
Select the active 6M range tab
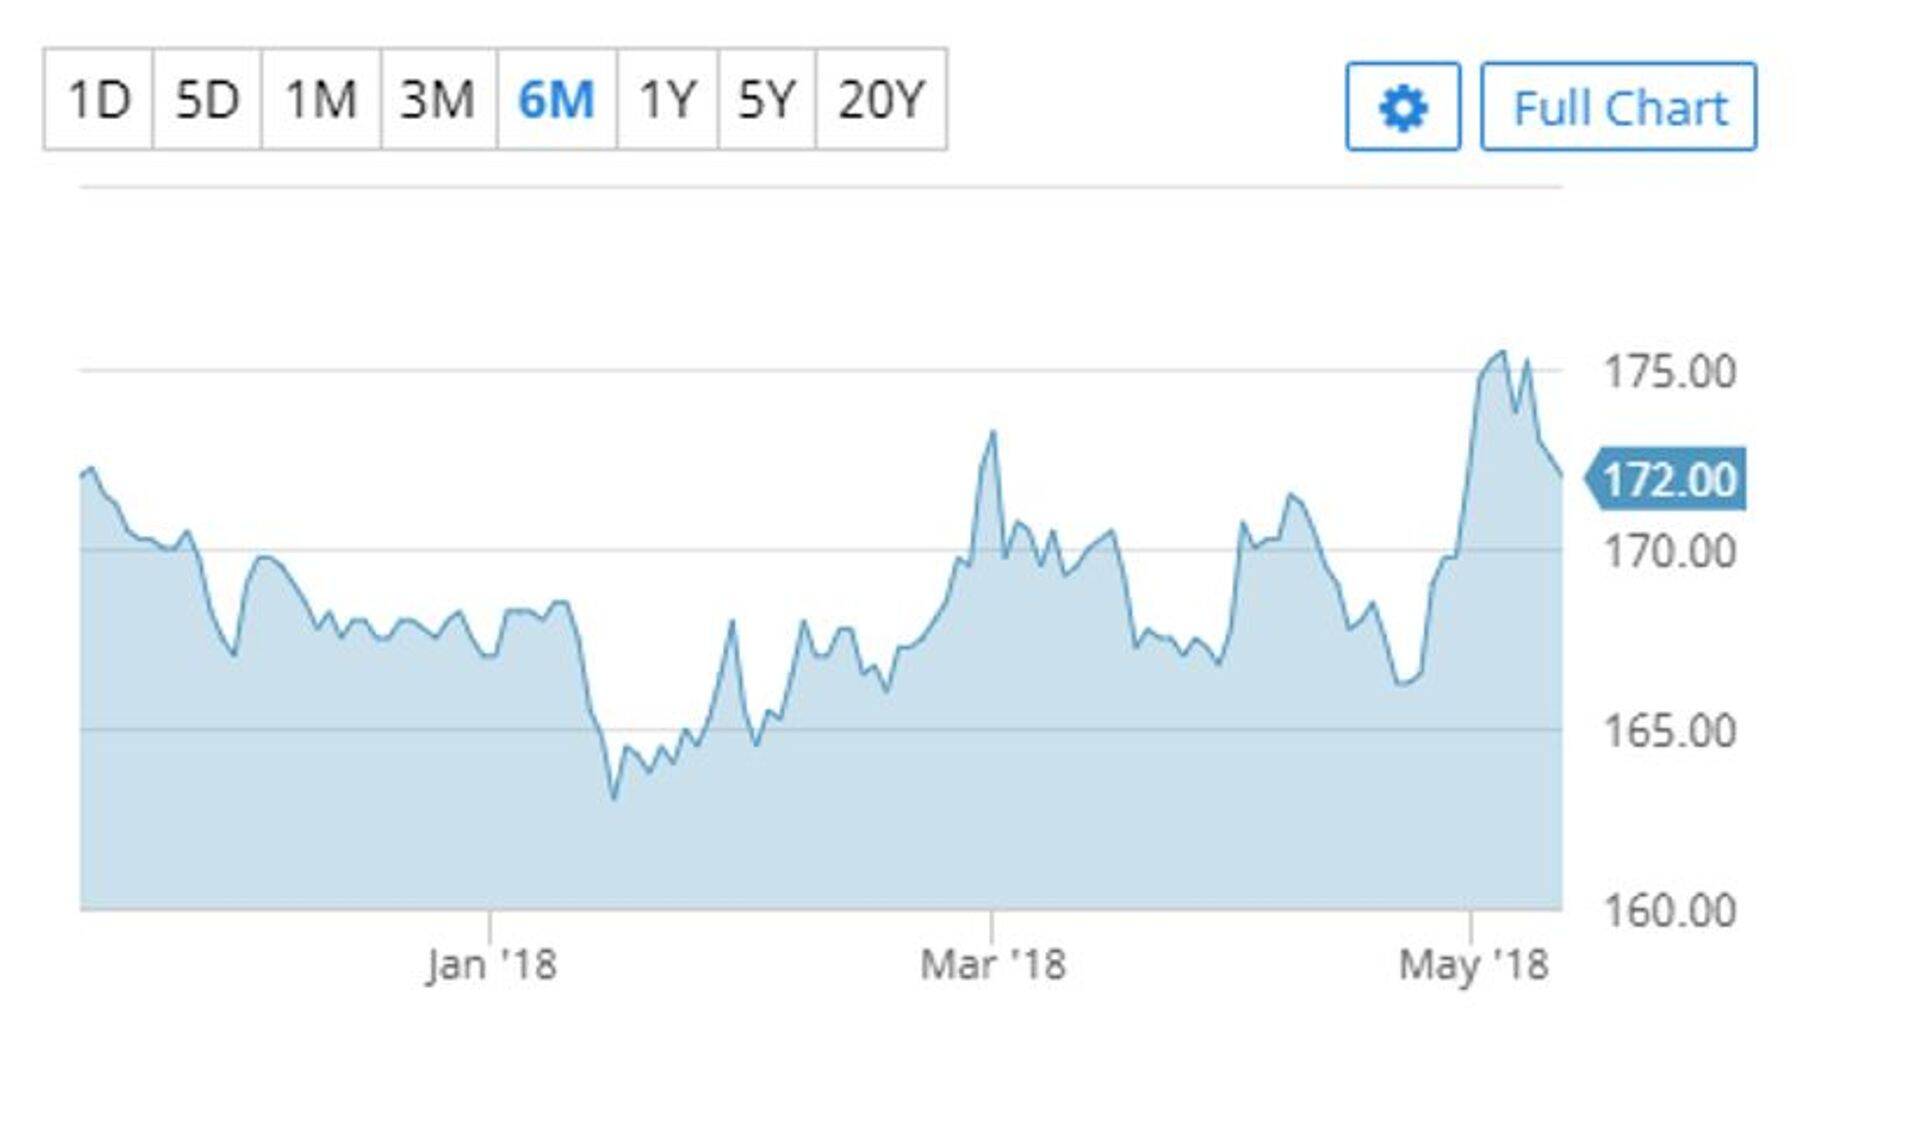556,100
